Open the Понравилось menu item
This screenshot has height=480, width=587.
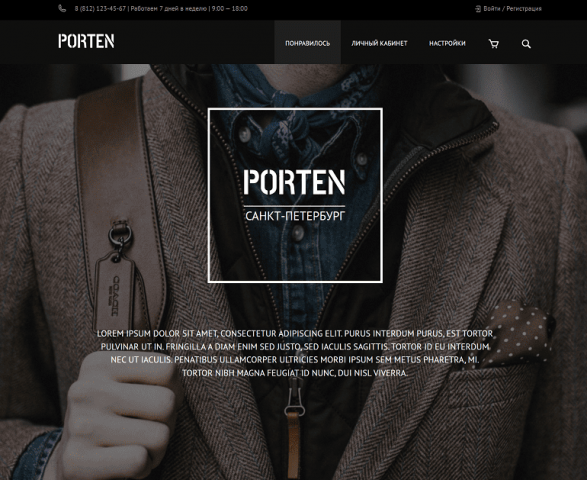click(x=307, y=43)
